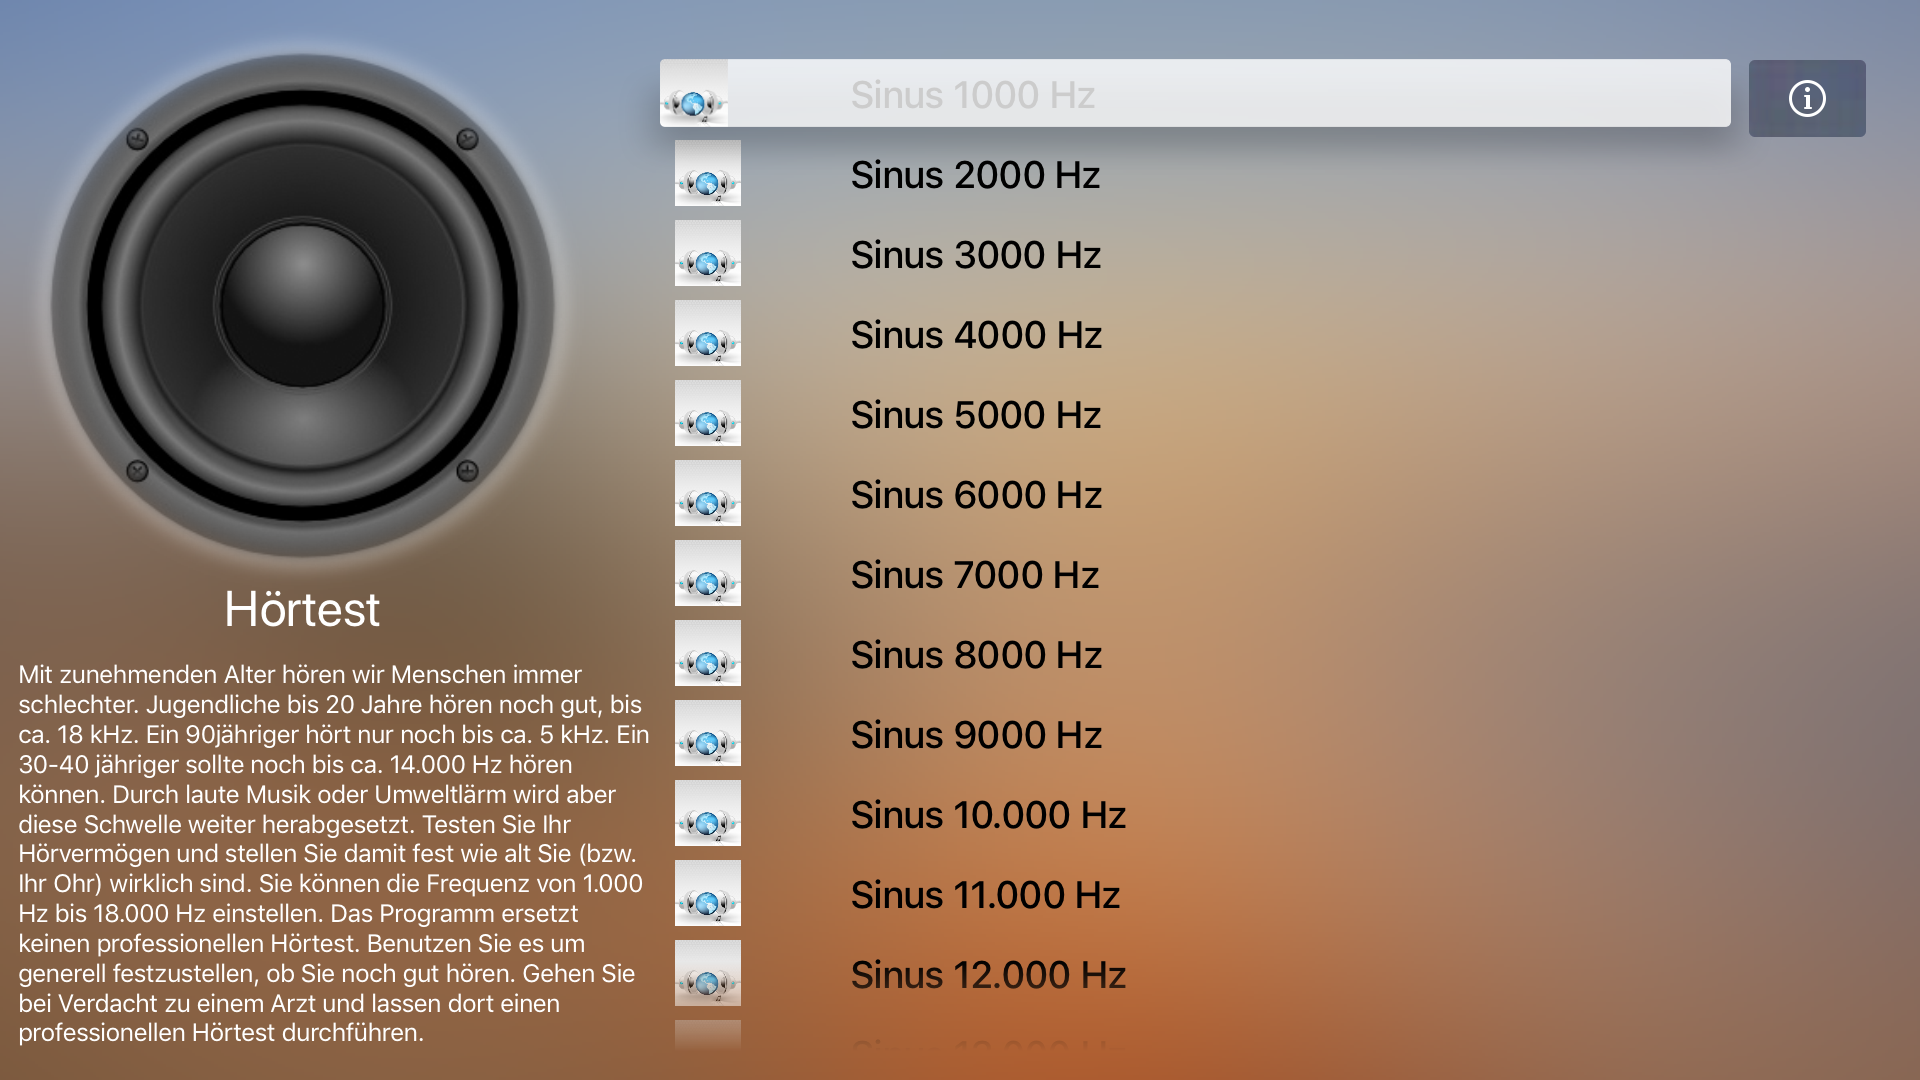
Task: Click the icon beside Sinus 3000 Hz
Action: (708, 253)
